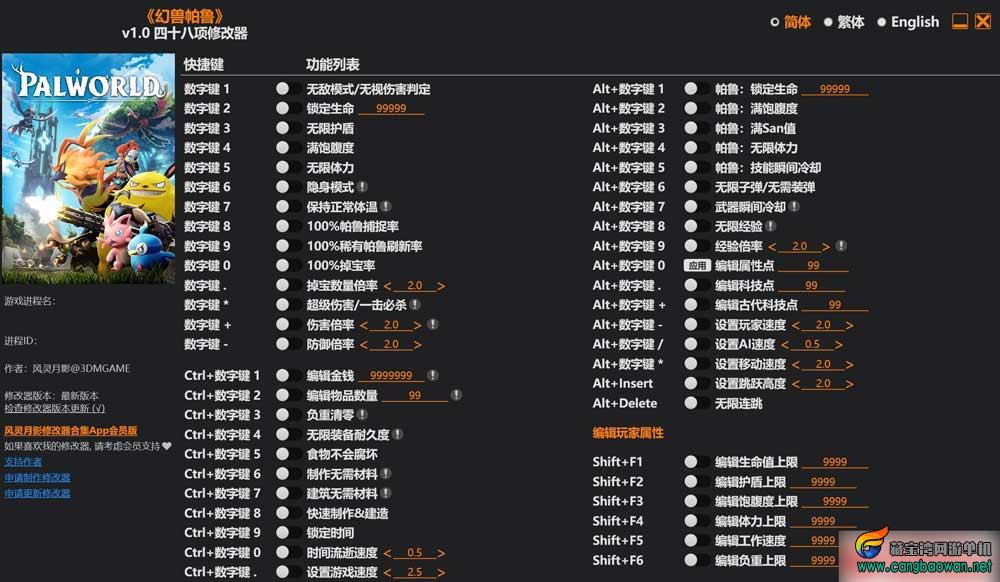Increase 掉宝数量倍率 with right arrow
The width and height of the screenshot is (1000, 582).
[x=441, y=286]
